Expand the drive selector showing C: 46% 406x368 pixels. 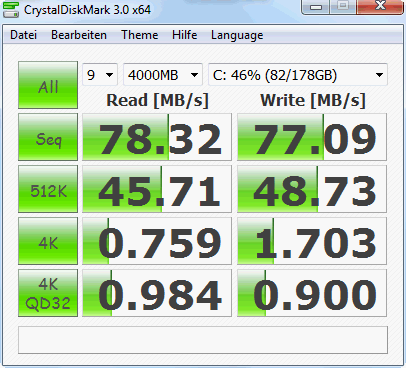pyautogui.click(x=298, y=75)
